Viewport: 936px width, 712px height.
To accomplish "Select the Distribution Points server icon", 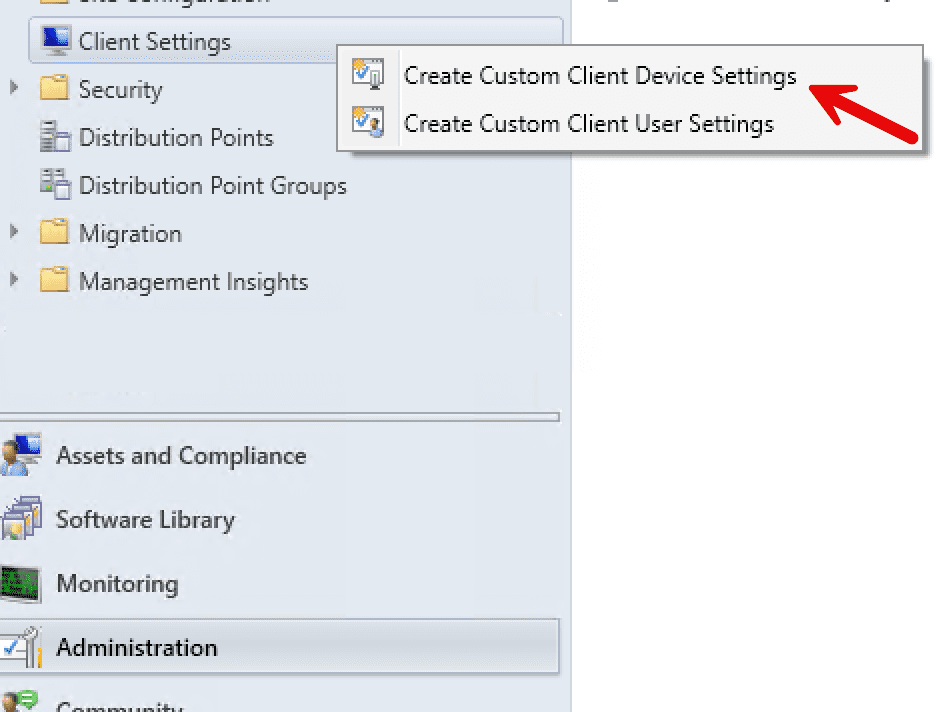I will pyautogui.click(x=55, y=137).
